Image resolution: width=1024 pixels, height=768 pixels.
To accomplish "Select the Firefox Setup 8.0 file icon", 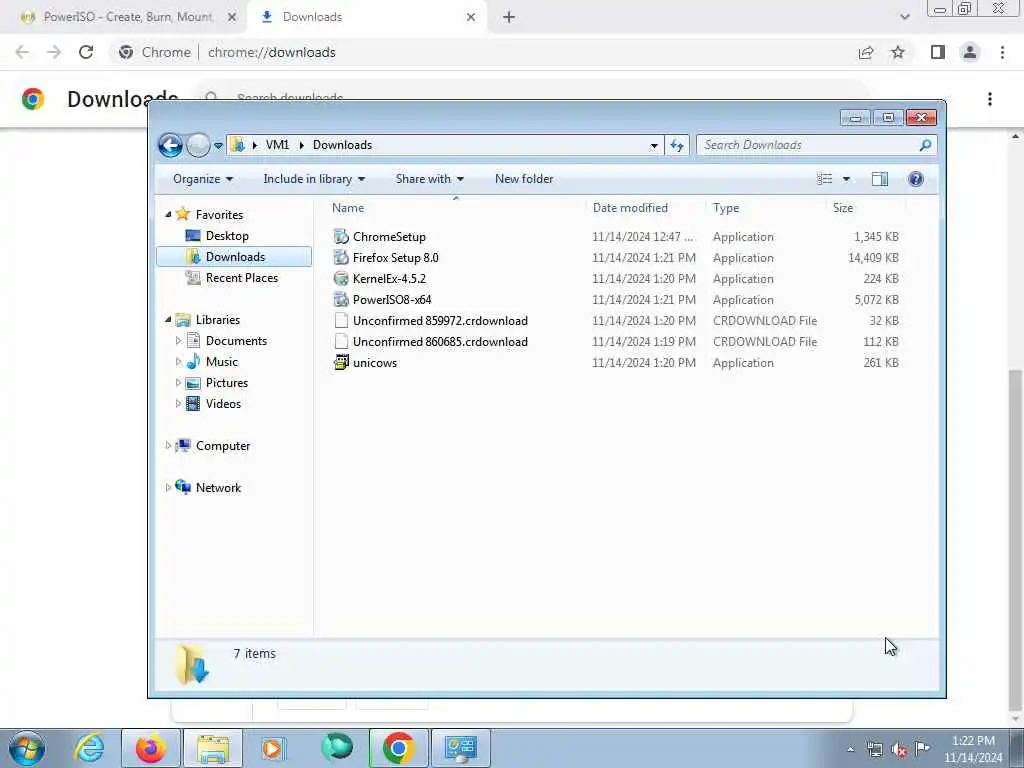I will pyautogui.click(x=341, y=257).
